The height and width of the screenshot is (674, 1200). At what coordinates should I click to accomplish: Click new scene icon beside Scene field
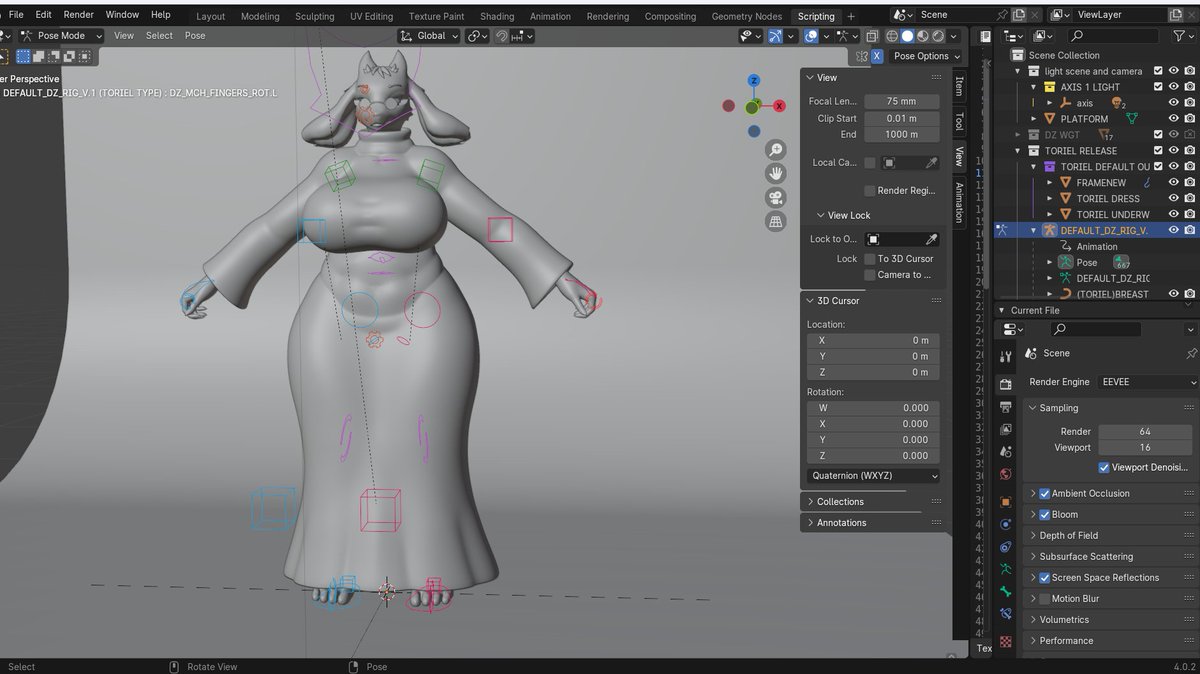coord(1018,15)
